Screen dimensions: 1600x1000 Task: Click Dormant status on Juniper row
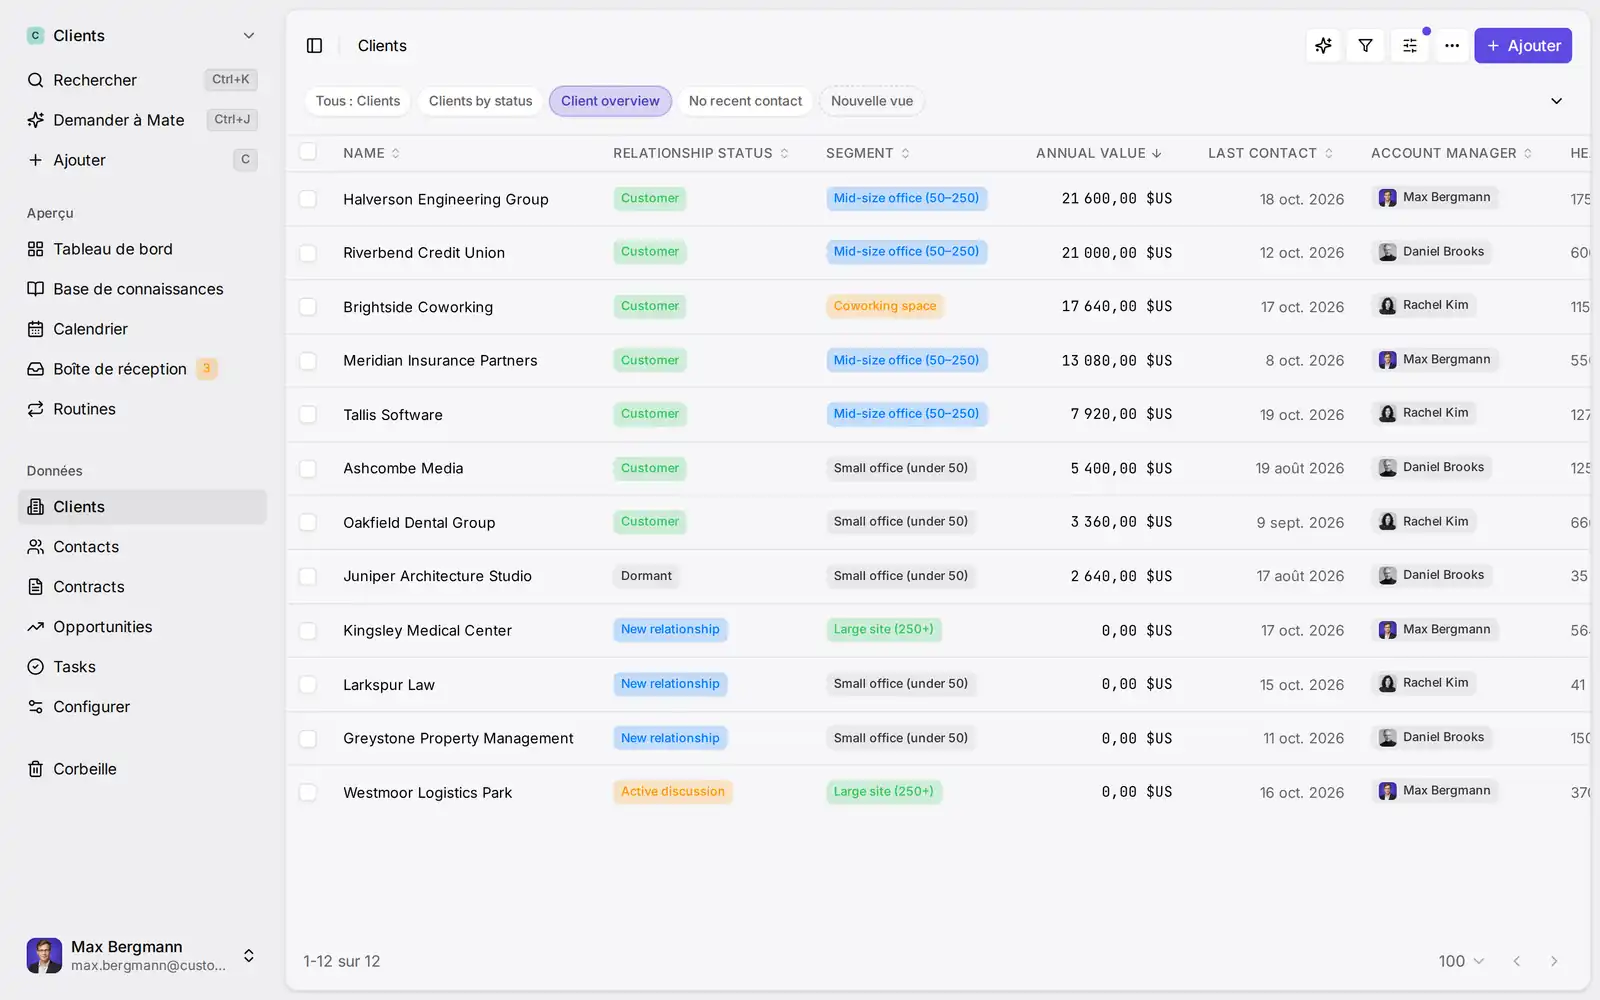coord(646,576)
